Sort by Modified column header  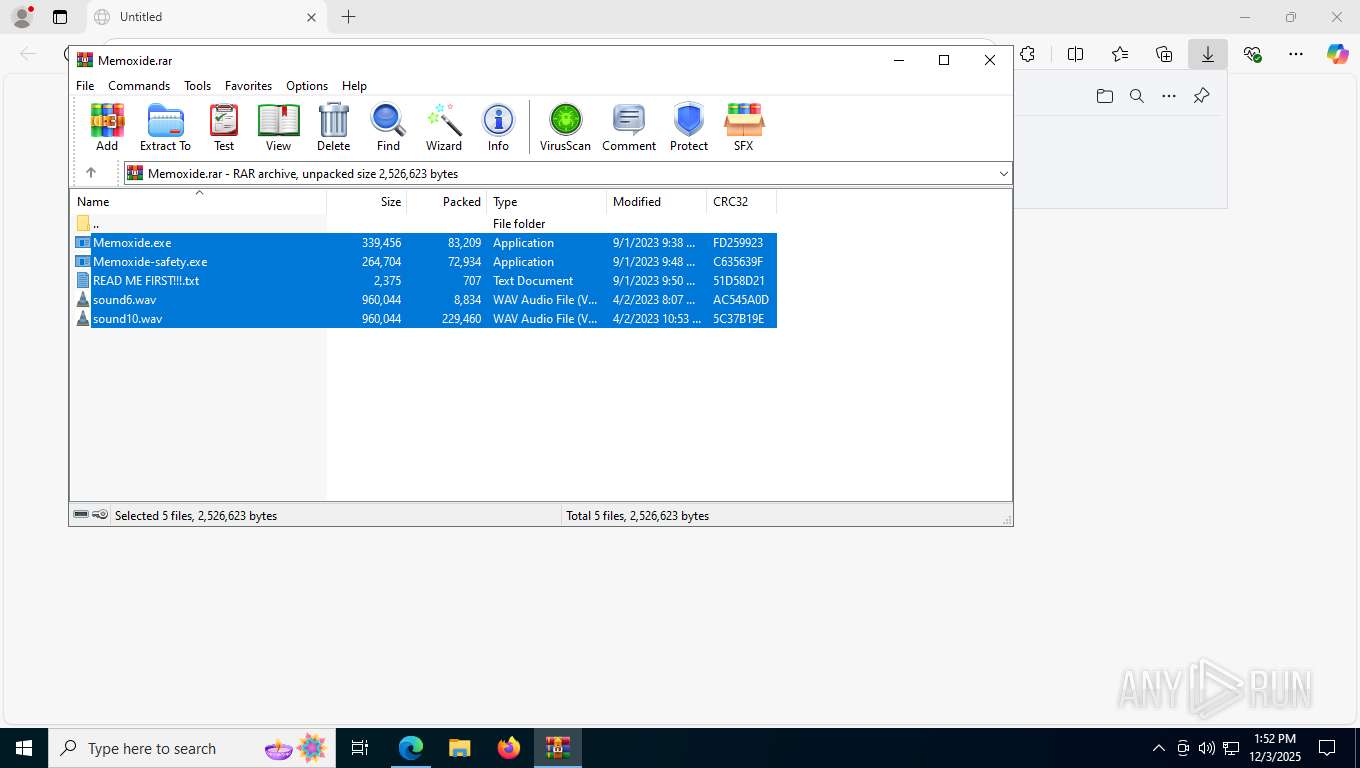coord(657,201)
